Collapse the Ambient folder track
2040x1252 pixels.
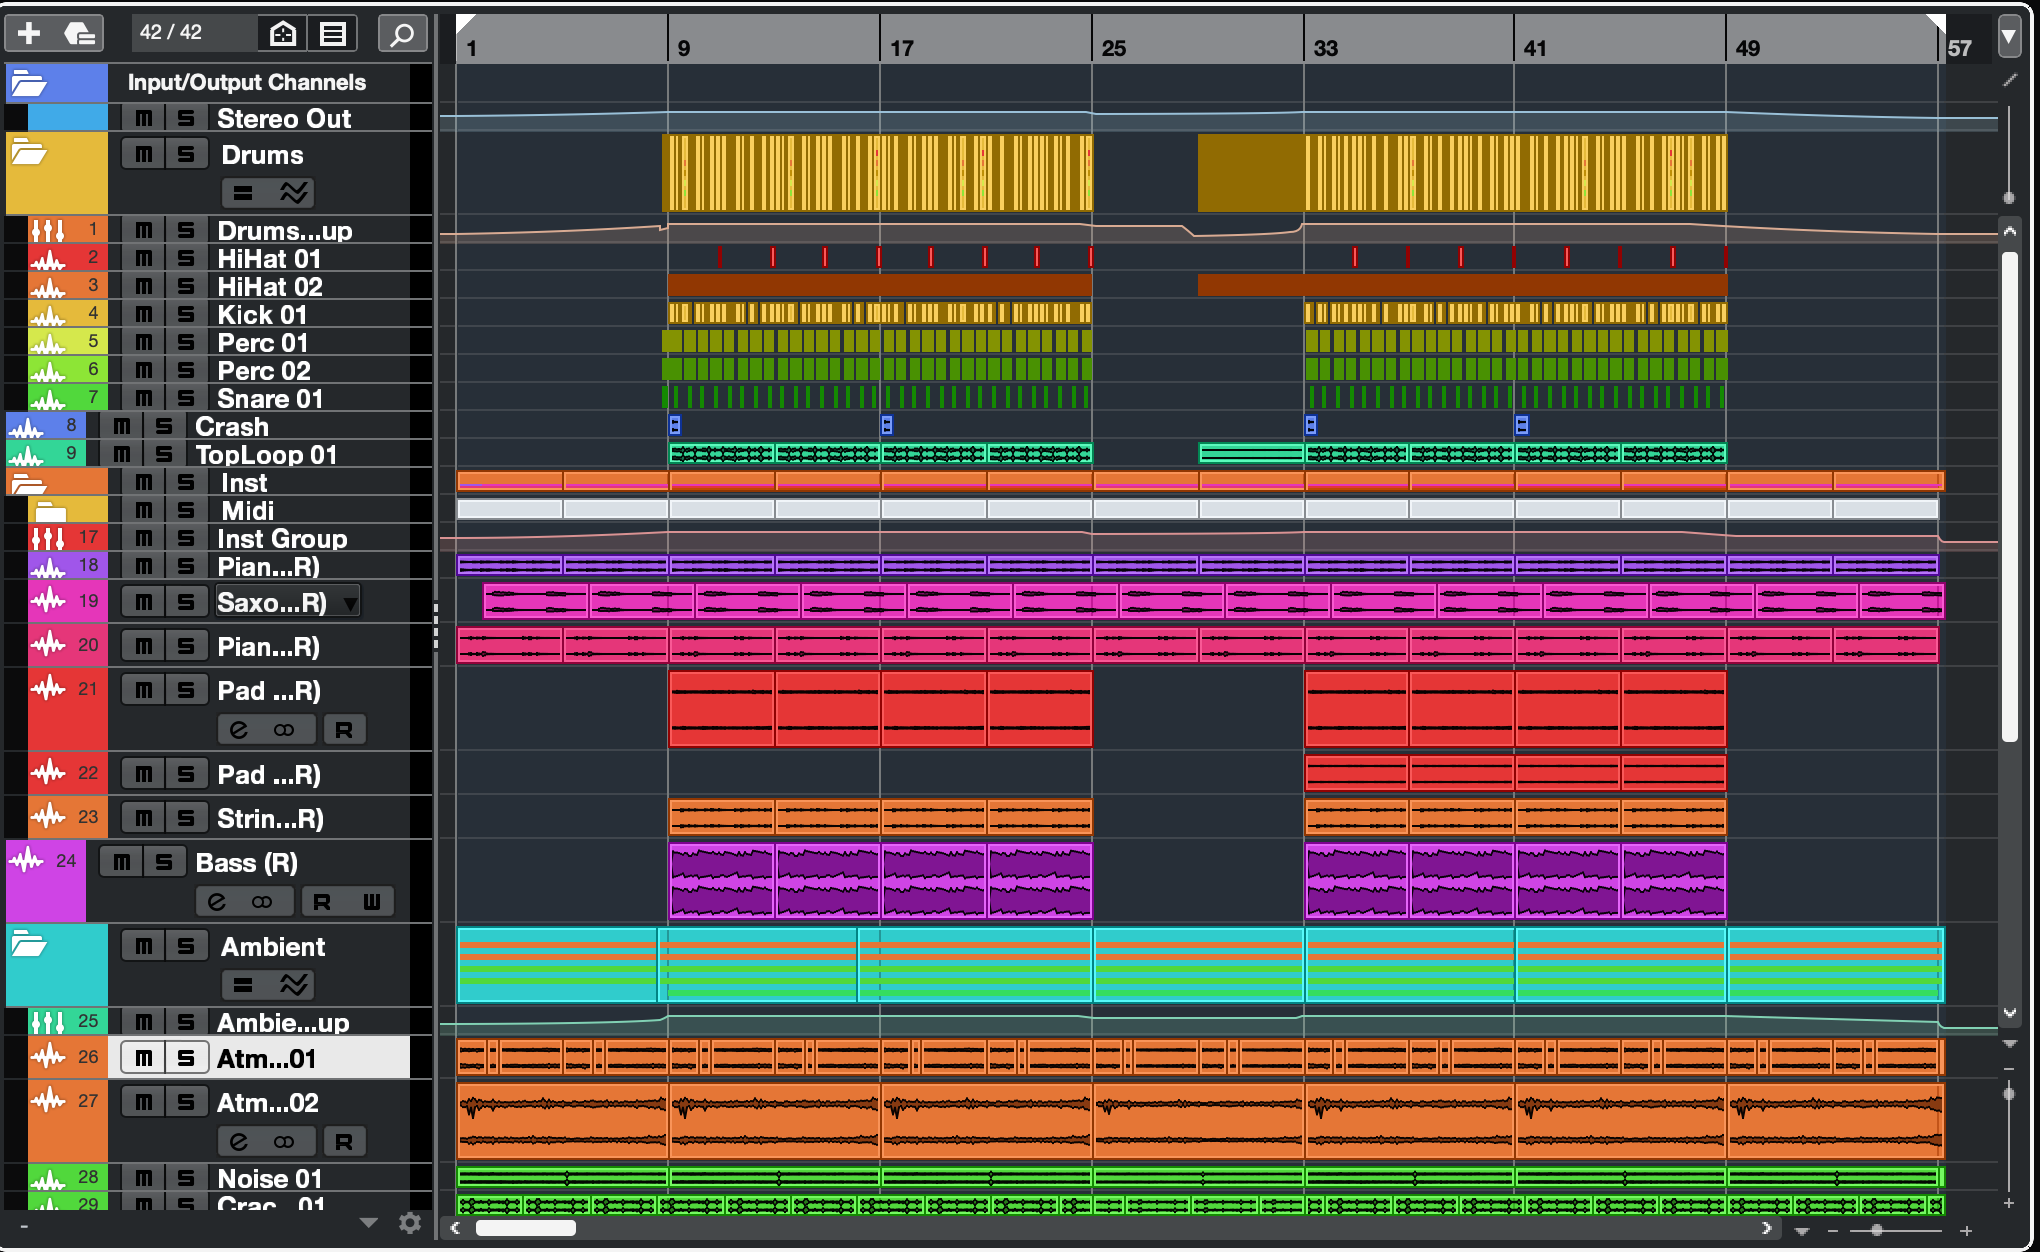[29, 945]
